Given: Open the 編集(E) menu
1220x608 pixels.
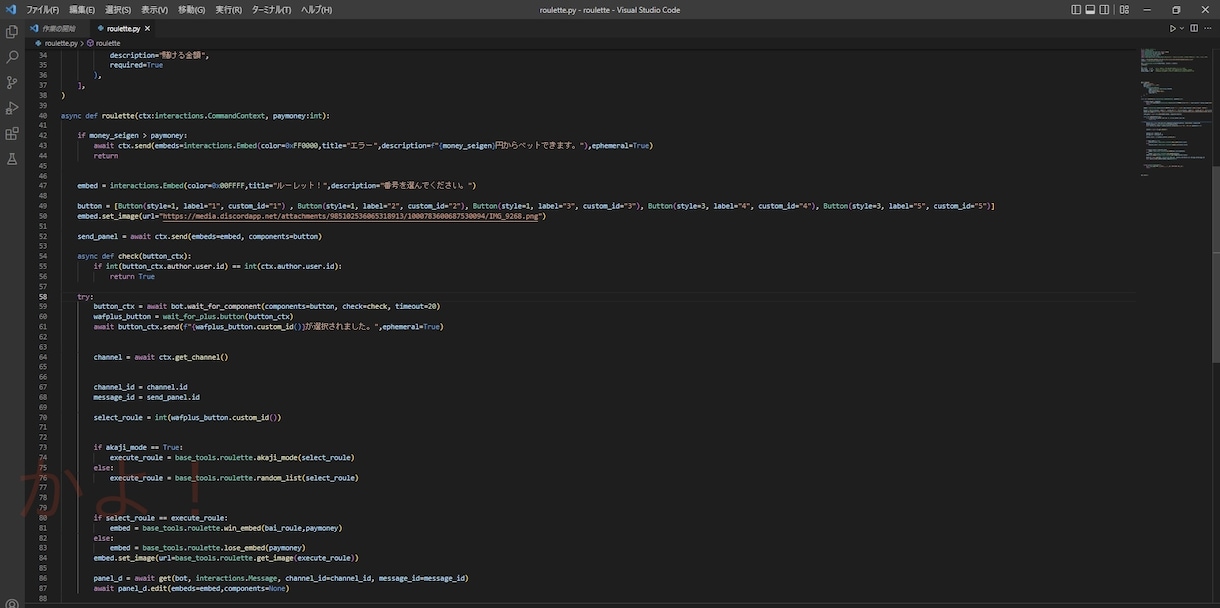Looking at the screenshot, I should tap(82, 9).
